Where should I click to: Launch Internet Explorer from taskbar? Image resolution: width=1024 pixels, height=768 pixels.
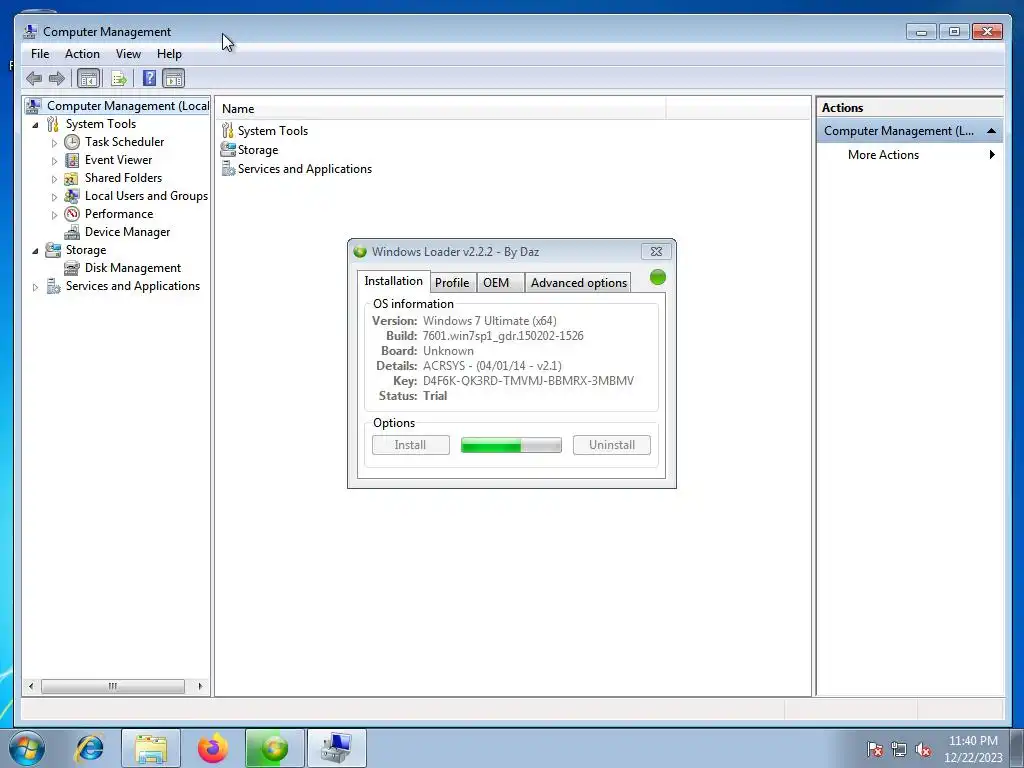(x=89, y=748)
